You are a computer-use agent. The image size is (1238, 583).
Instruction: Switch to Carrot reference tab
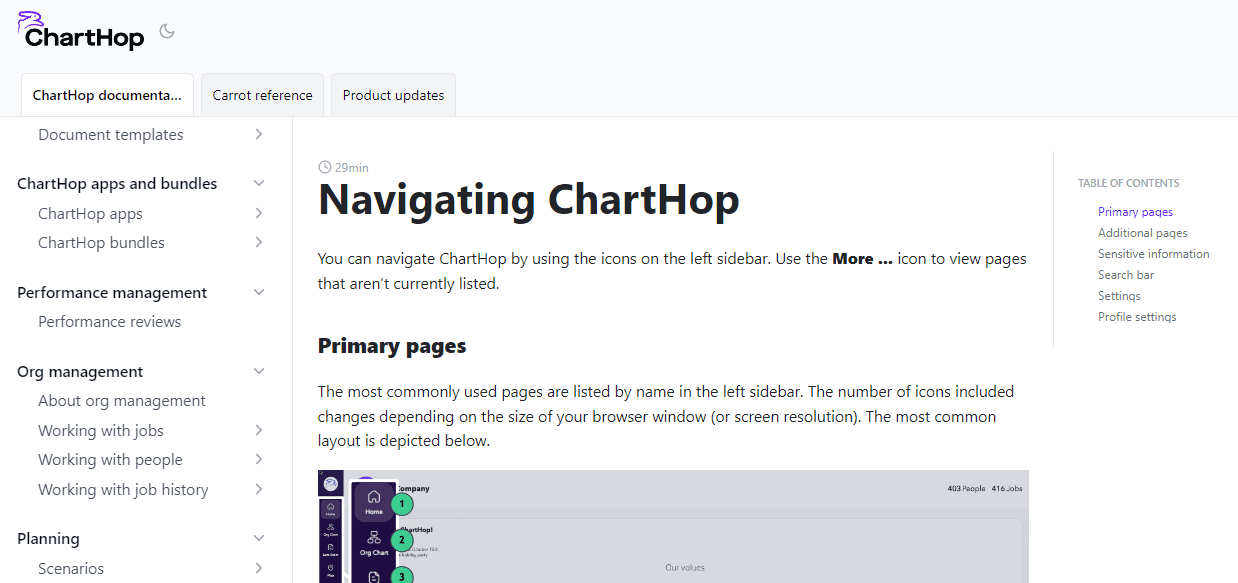pos(262,96)
